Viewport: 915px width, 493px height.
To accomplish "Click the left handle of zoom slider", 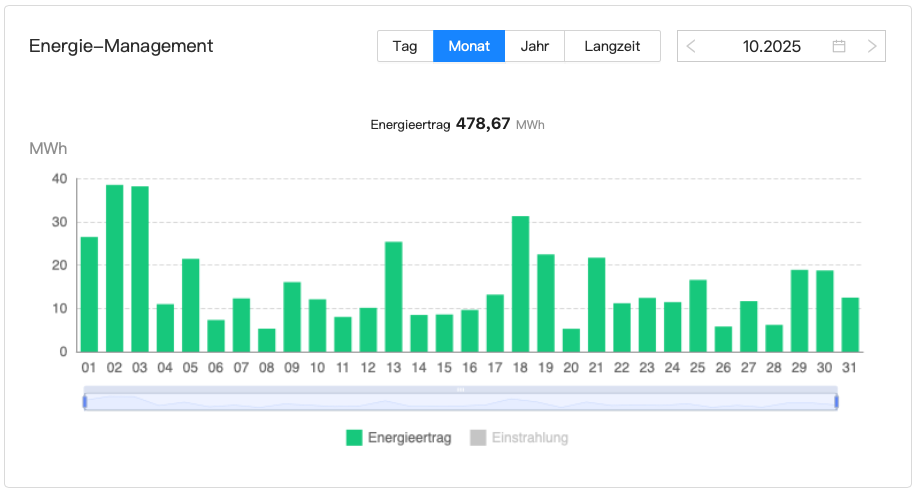I will click(85, 401).
